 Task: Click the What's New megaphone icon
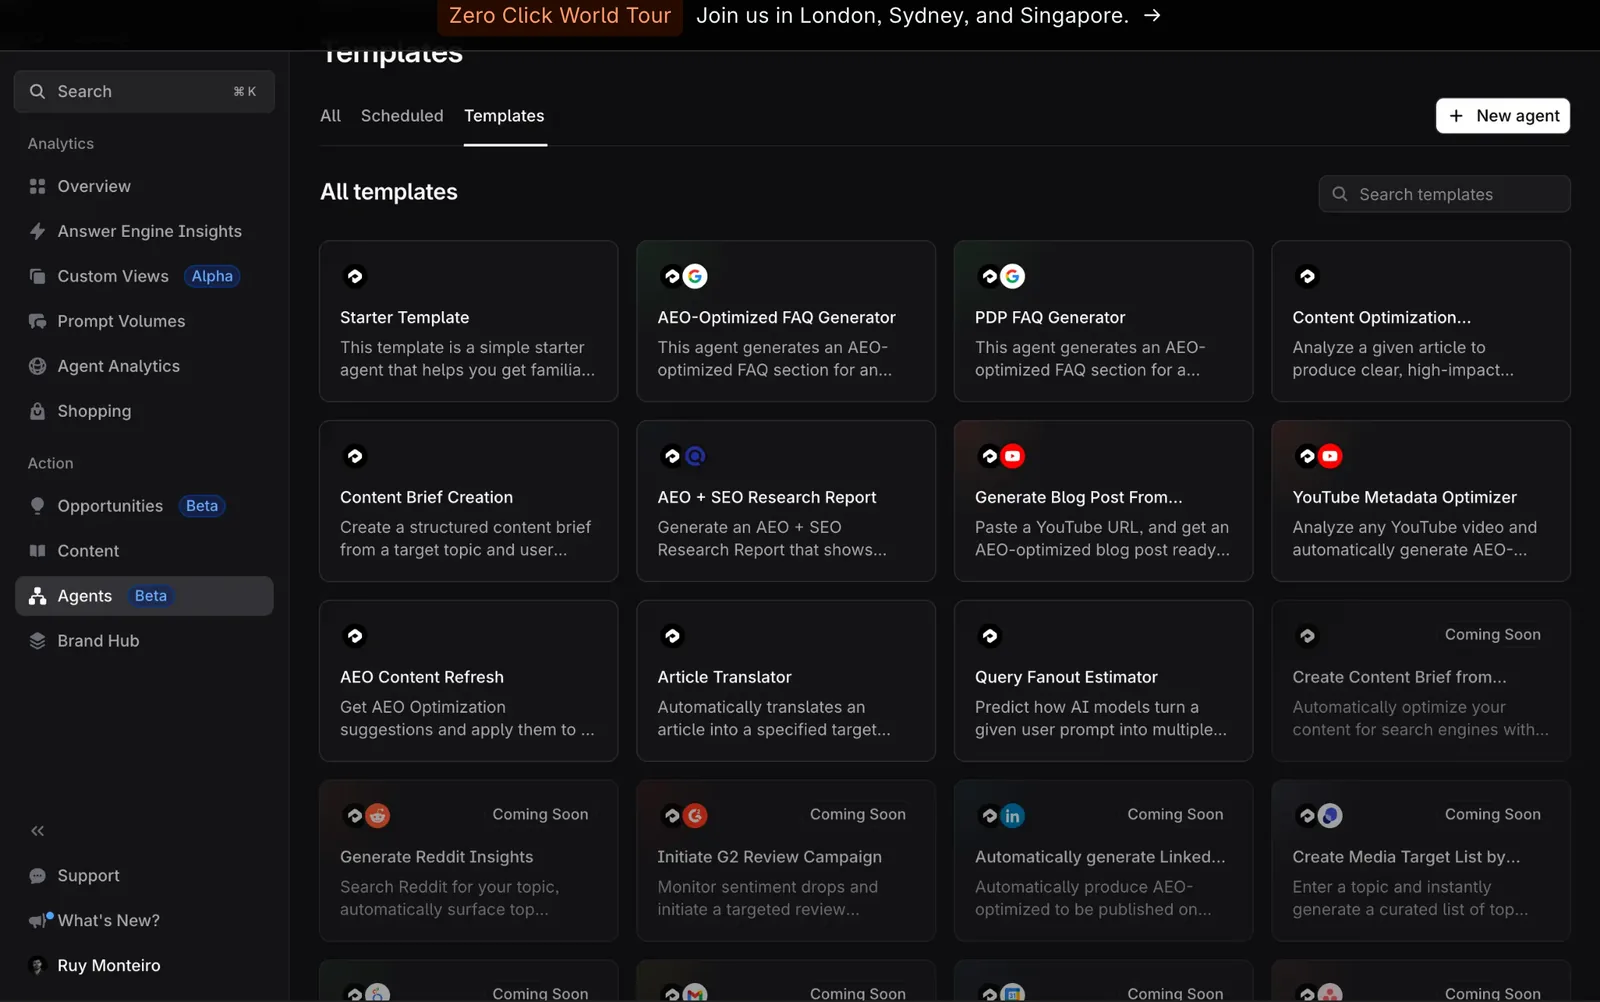pyautogui.click(x=39, y=920)
